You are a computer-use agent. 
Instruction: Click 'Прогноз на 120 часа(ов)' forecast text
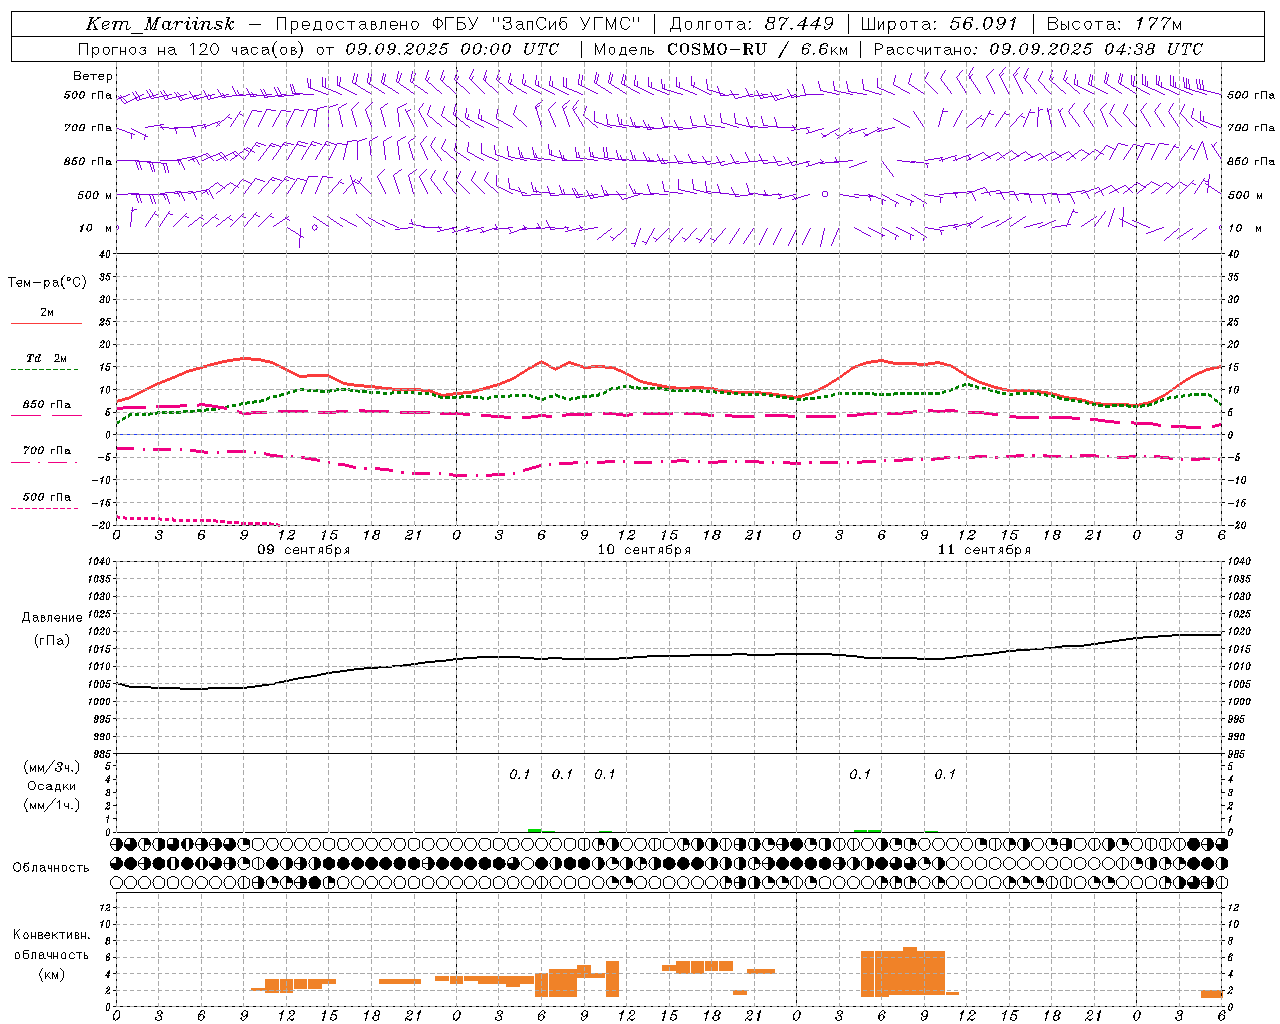[193, 49]
